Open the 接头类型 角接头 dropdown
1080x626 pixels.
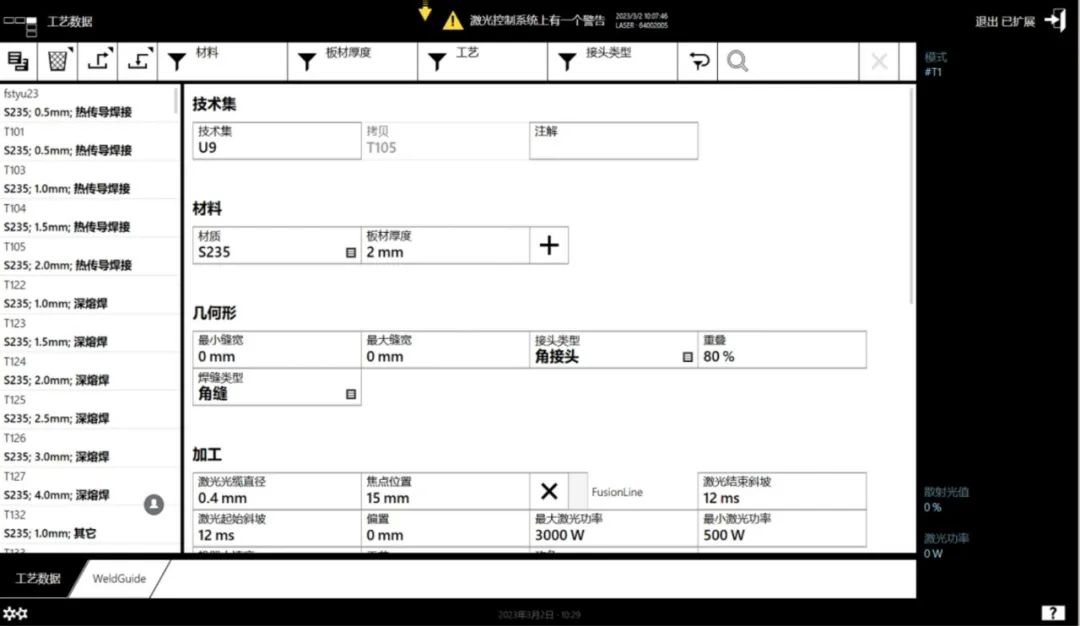(614, 350)
